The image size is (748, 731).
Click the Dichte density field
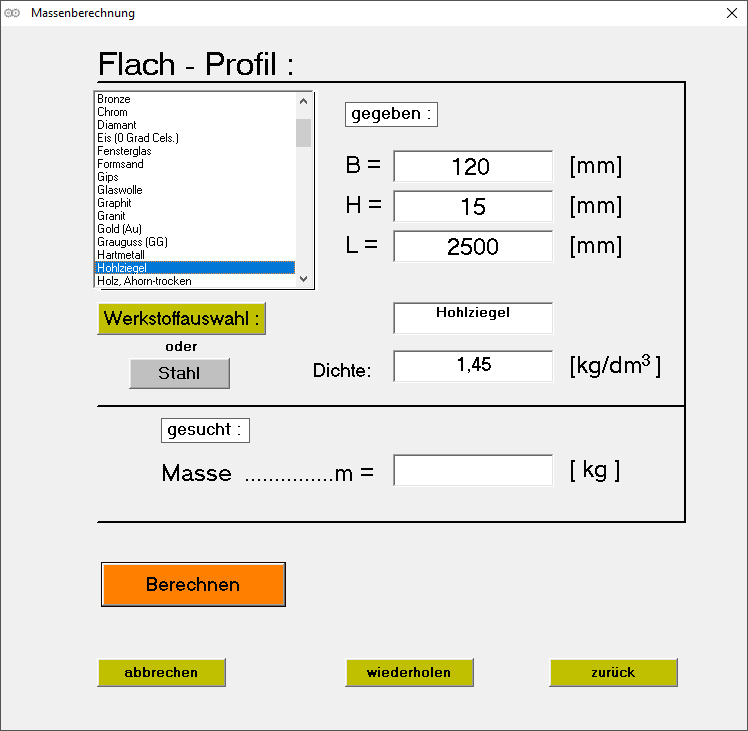(x=472, y=366)
